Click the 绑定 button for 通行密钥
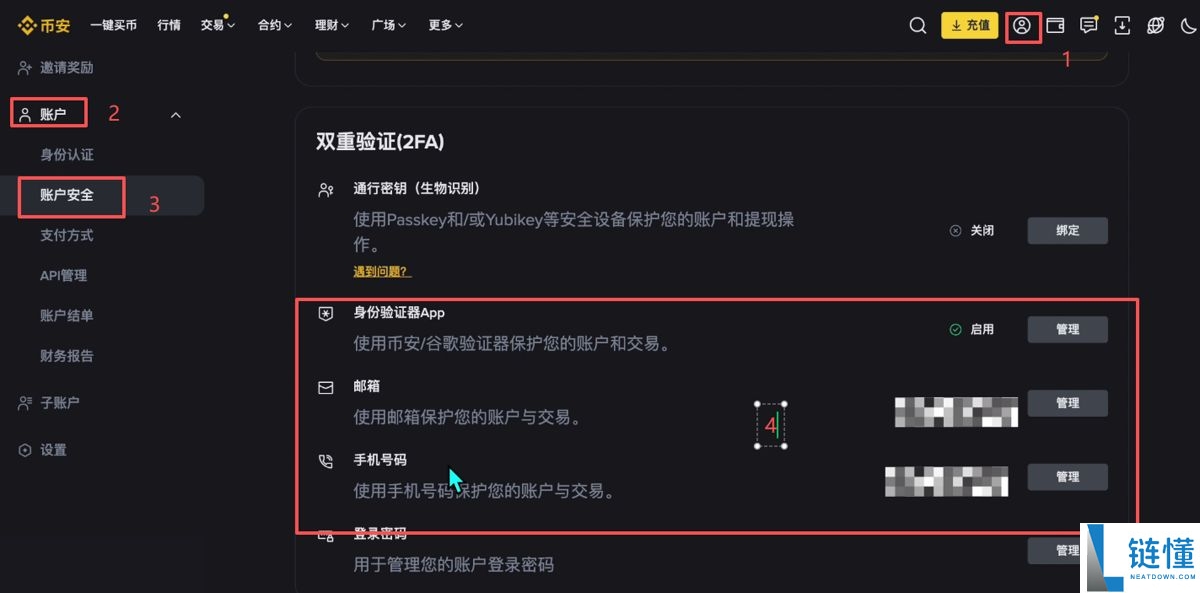The height and width of the screenshot is (593, 1200). coord(1067,230)
